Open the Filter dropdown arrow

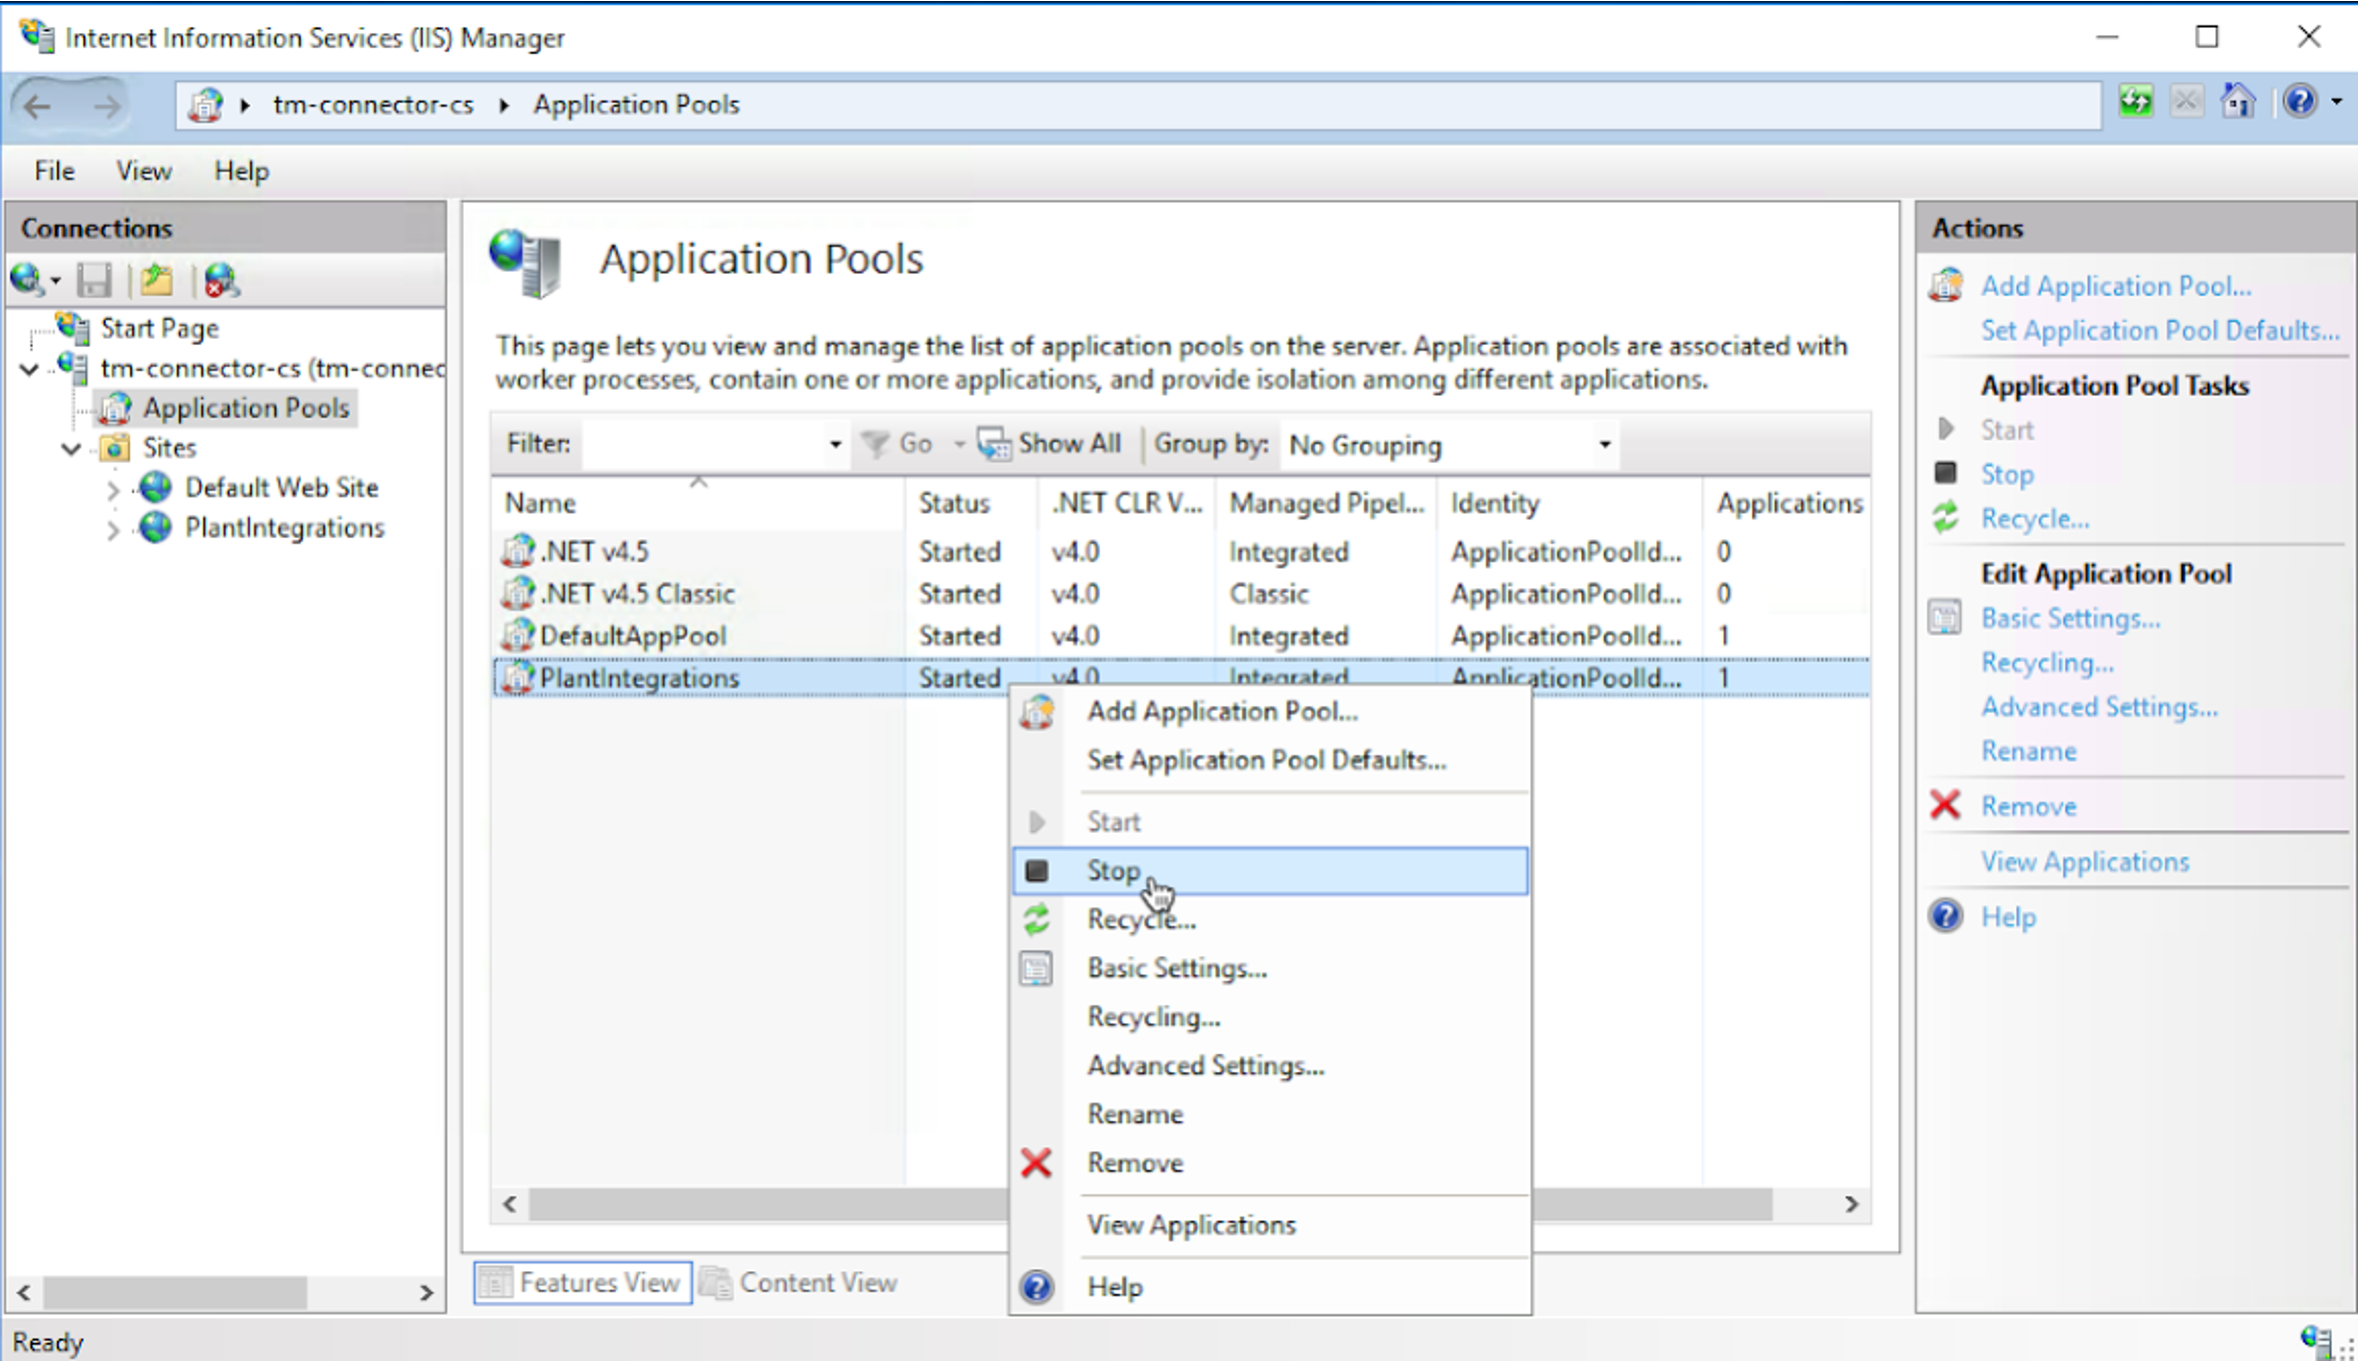coord(835,444)
